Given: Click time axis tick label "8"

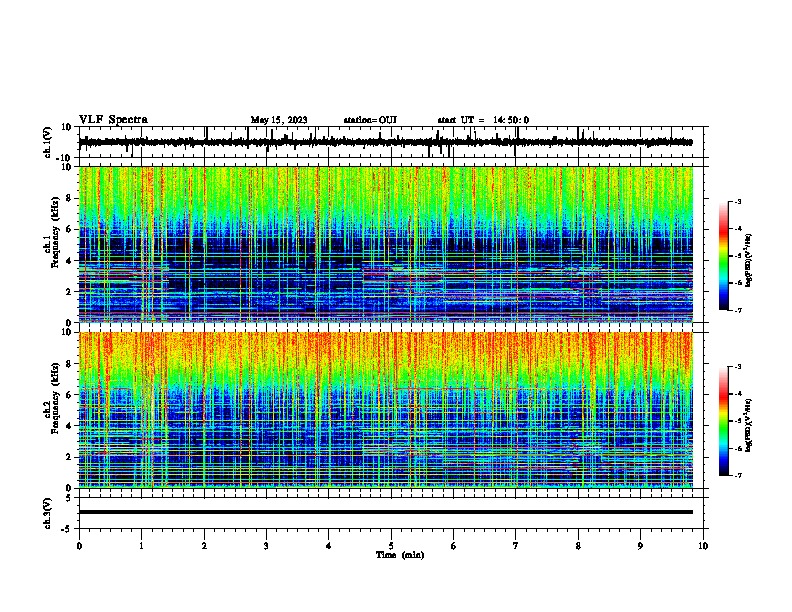Looking at the screenshot, I should click(578, 546).
